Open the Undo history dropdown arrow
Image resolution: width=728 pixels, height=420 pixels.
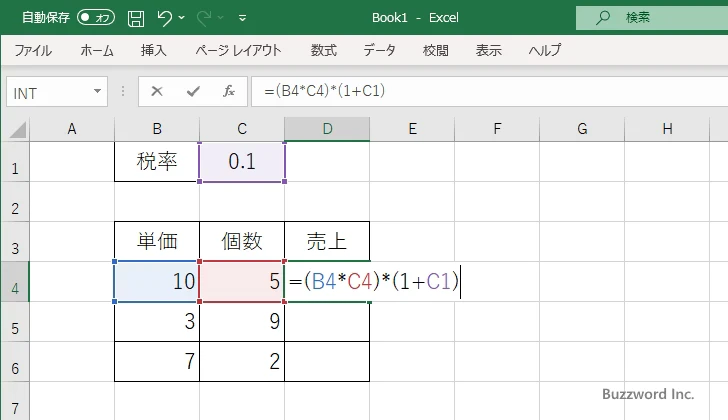click(182, 18)
